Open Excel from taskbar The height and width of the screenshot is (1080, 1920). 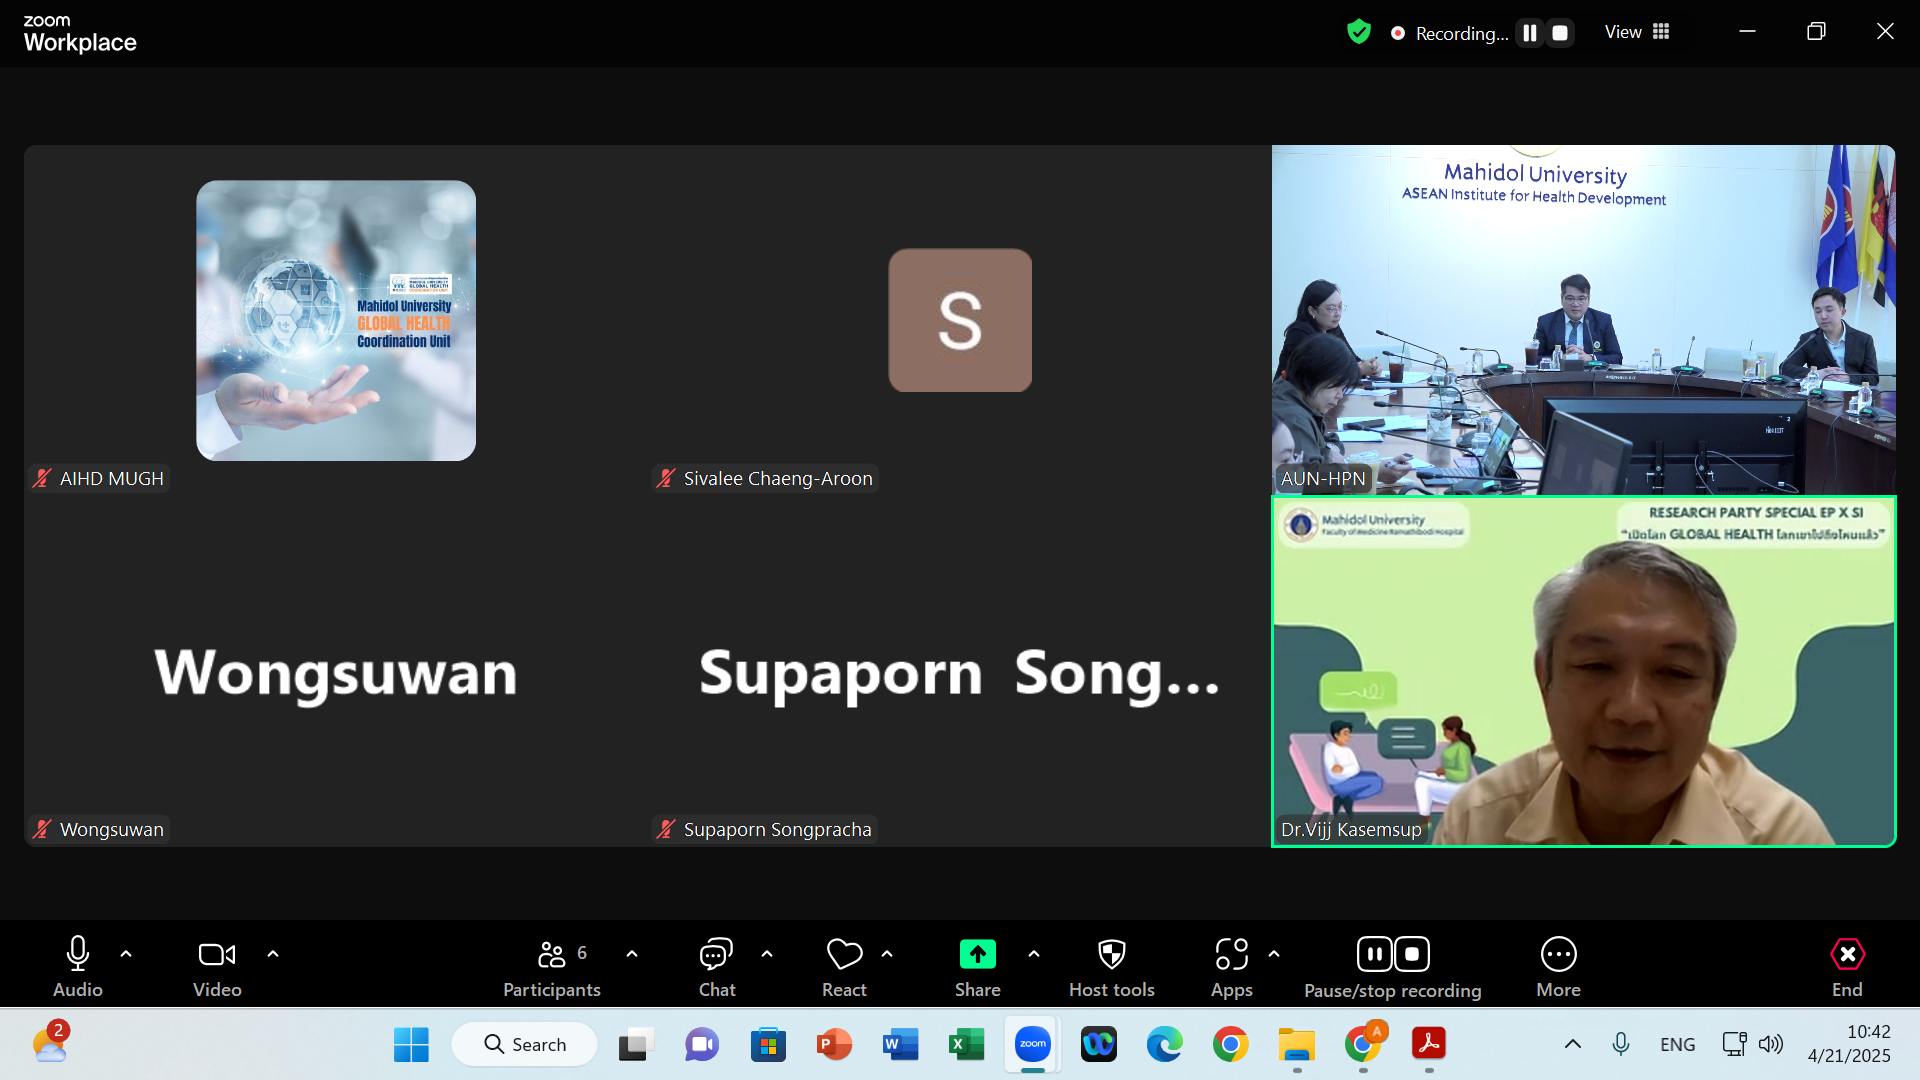pyautogui.click(x=966, y=1045)
